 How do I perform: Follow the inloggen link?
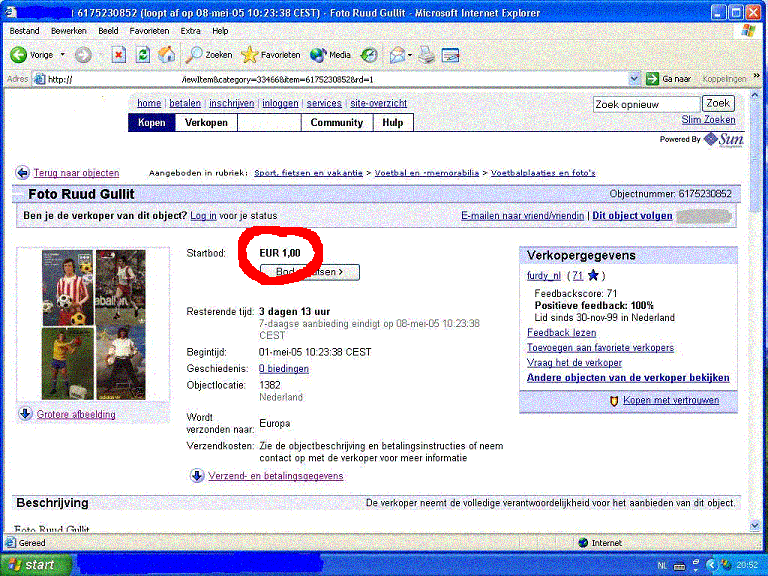(x=280, y=103)
